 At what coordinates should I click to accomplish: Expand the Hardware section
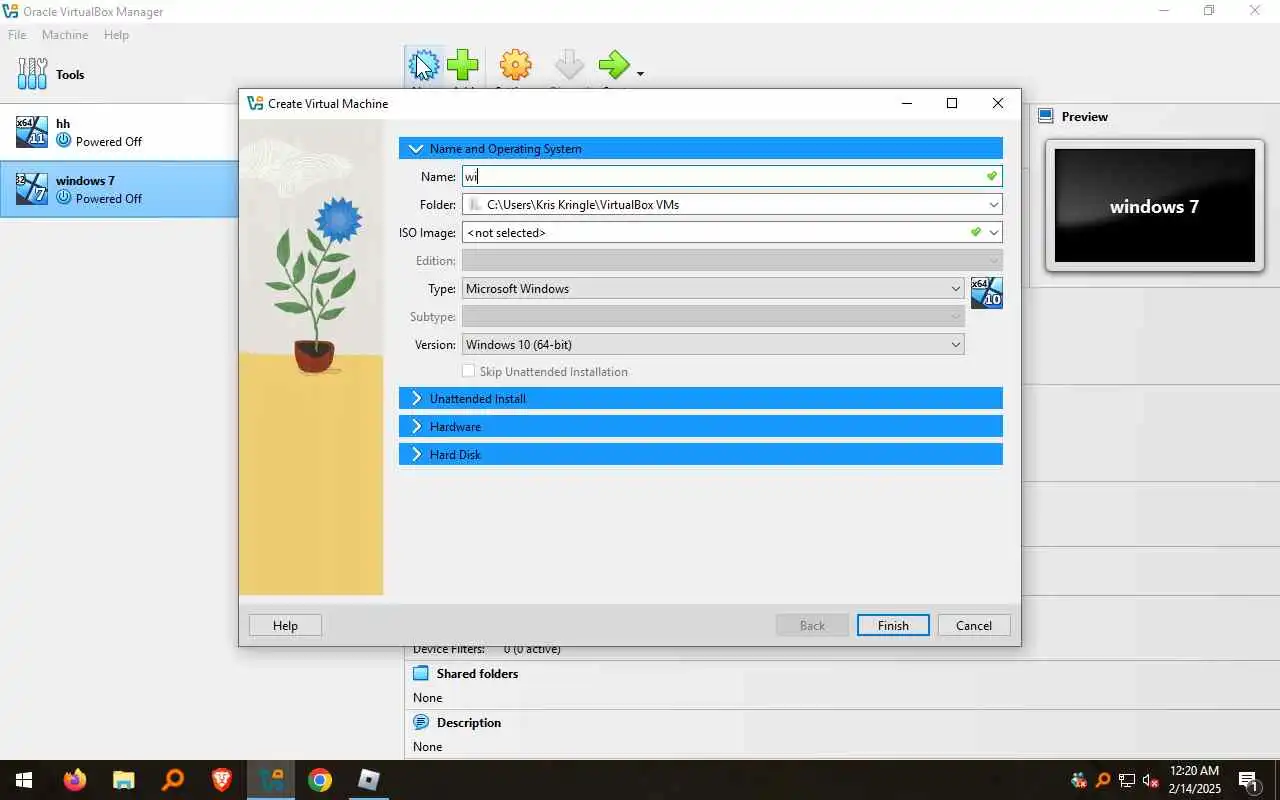700,426
